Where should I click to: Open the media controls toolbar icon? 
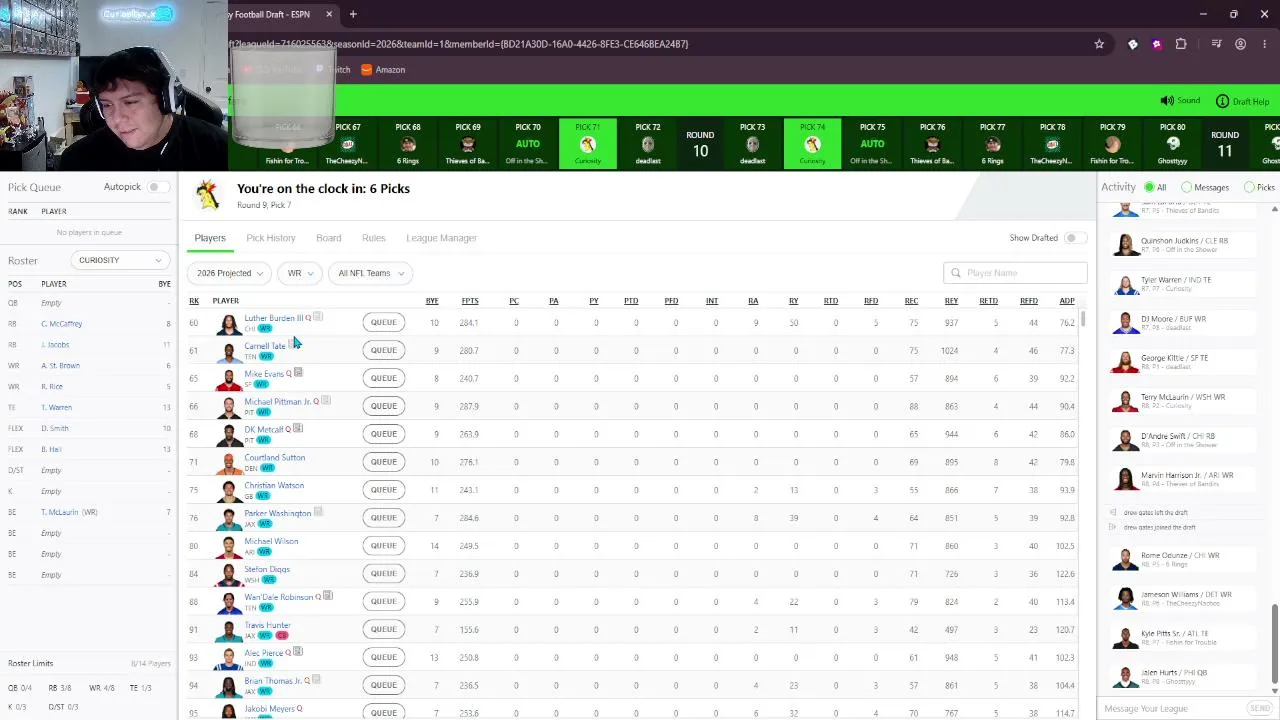pos(1216,44)
